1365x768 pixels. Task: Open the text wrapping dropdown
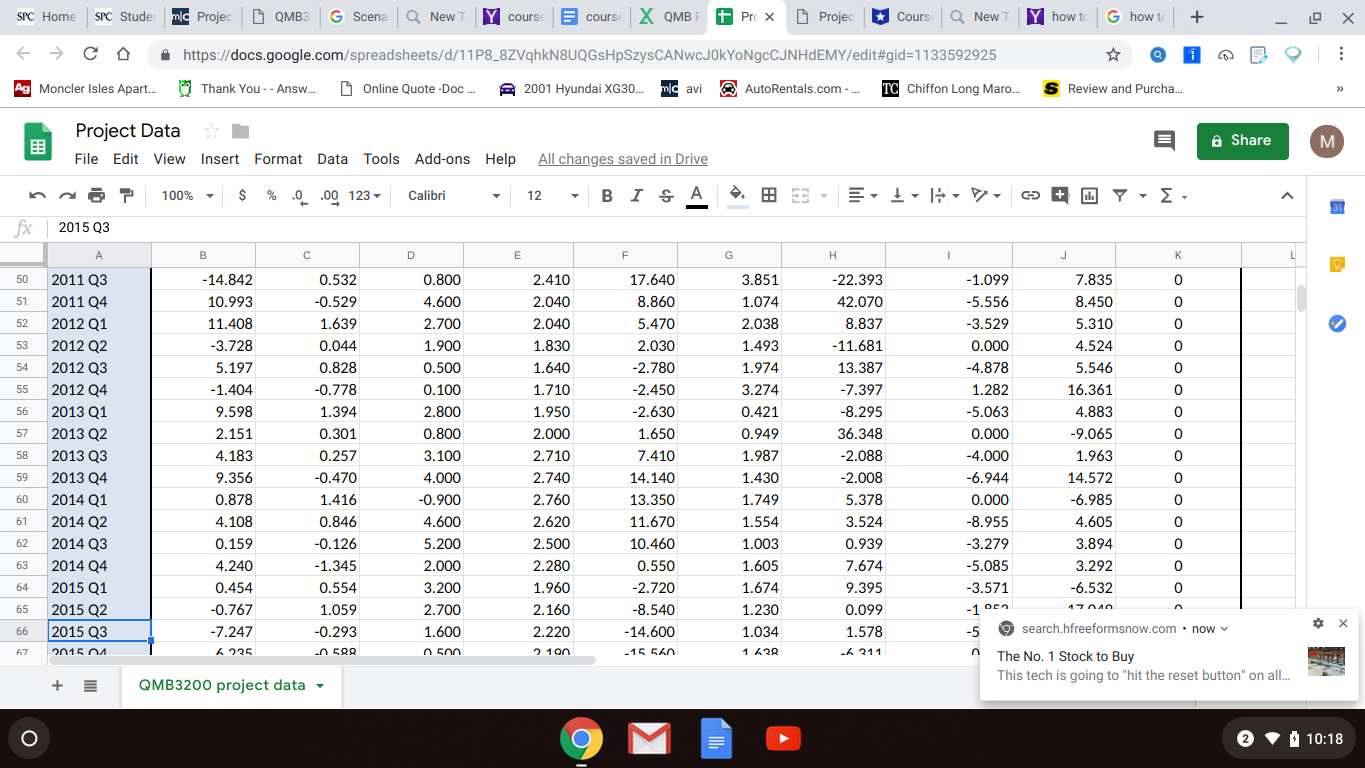[x=944, y=196]
